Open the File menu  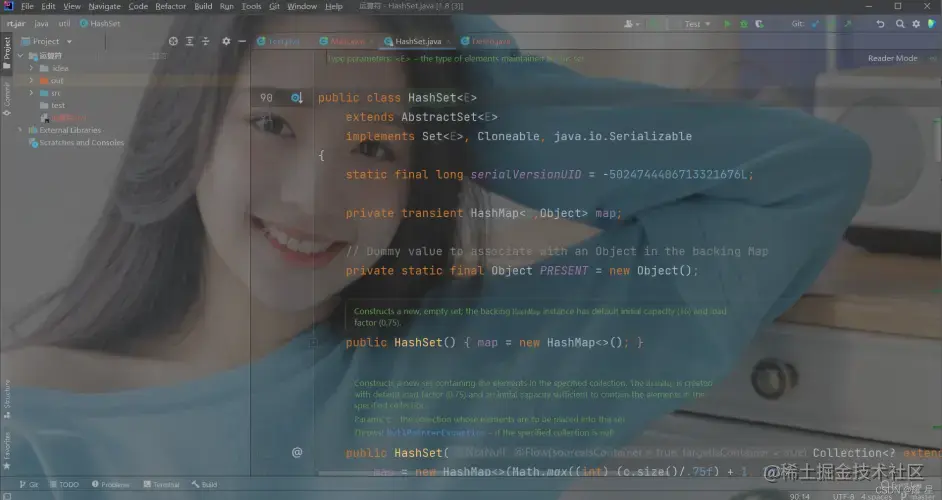27,7
